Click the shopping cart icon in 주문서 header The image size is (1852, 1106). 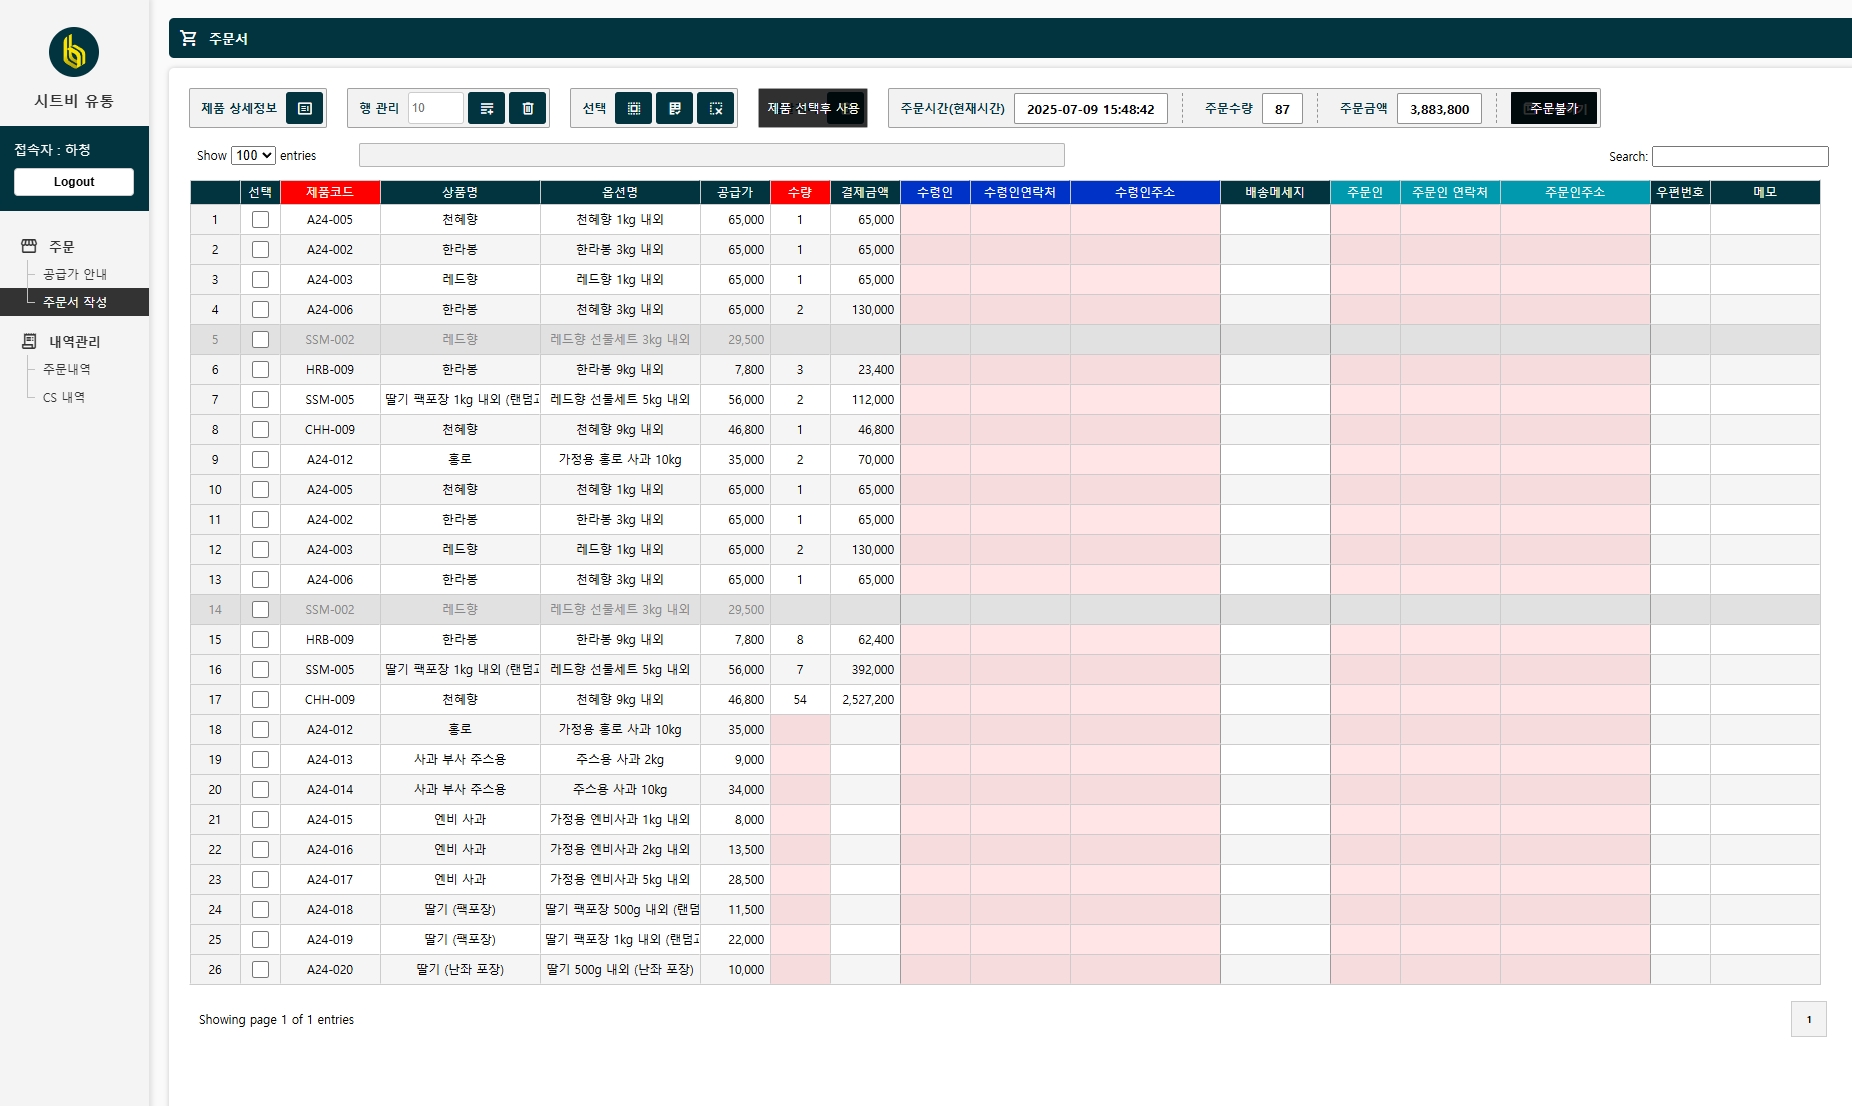coord(188,38)
